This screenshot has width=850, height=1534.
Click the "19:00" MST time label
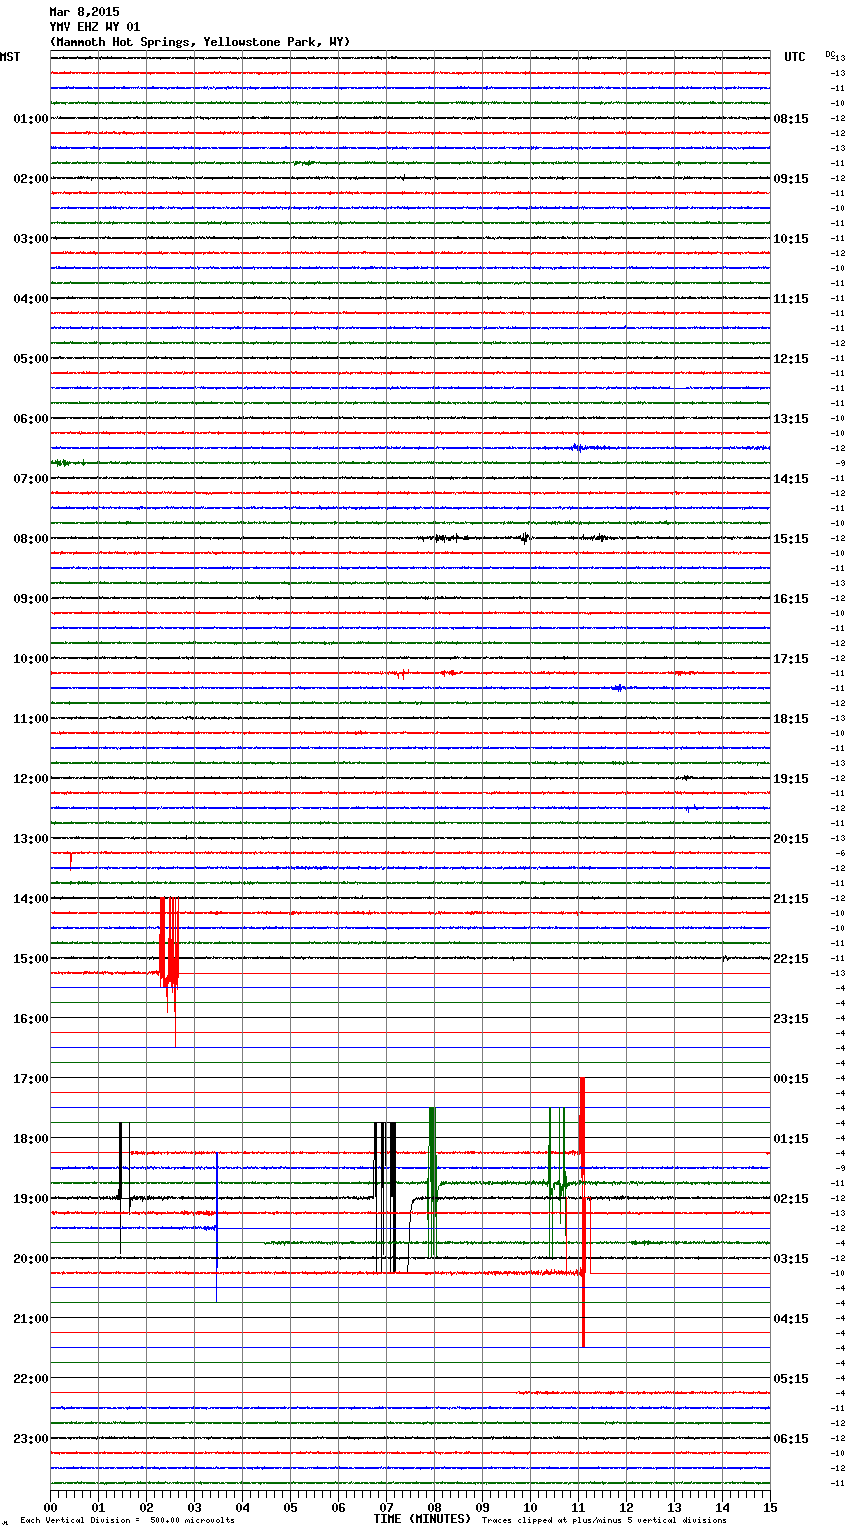[x=31, y=1198]
